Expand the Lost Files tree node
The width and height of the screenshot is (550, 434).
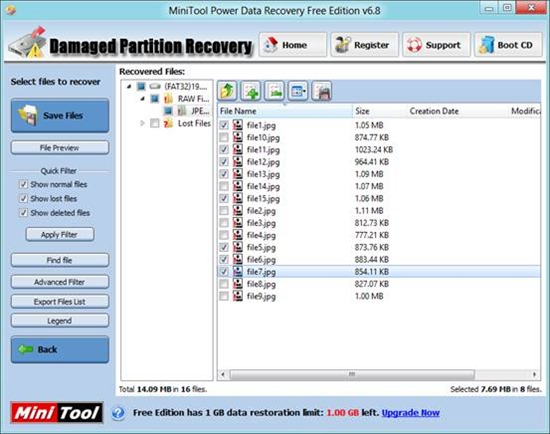[x=142, y=123]
